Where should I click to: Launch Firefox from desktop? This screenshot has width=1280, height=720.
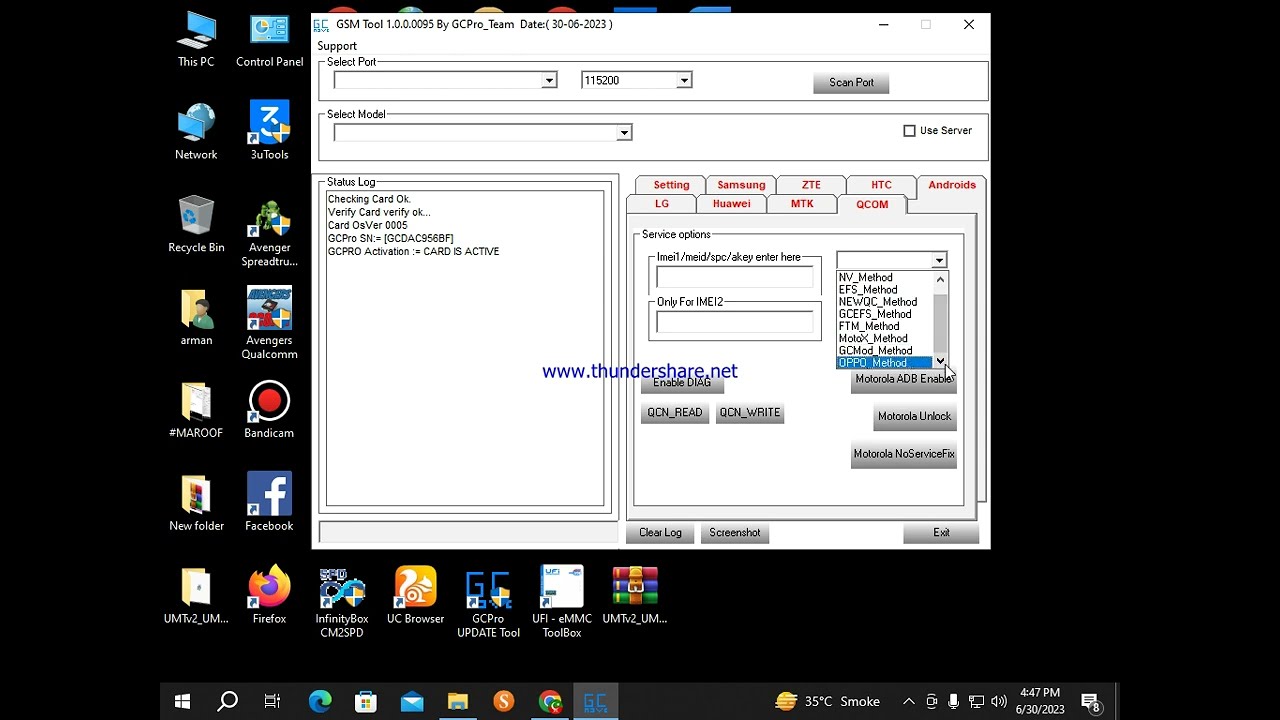point(269,596)
